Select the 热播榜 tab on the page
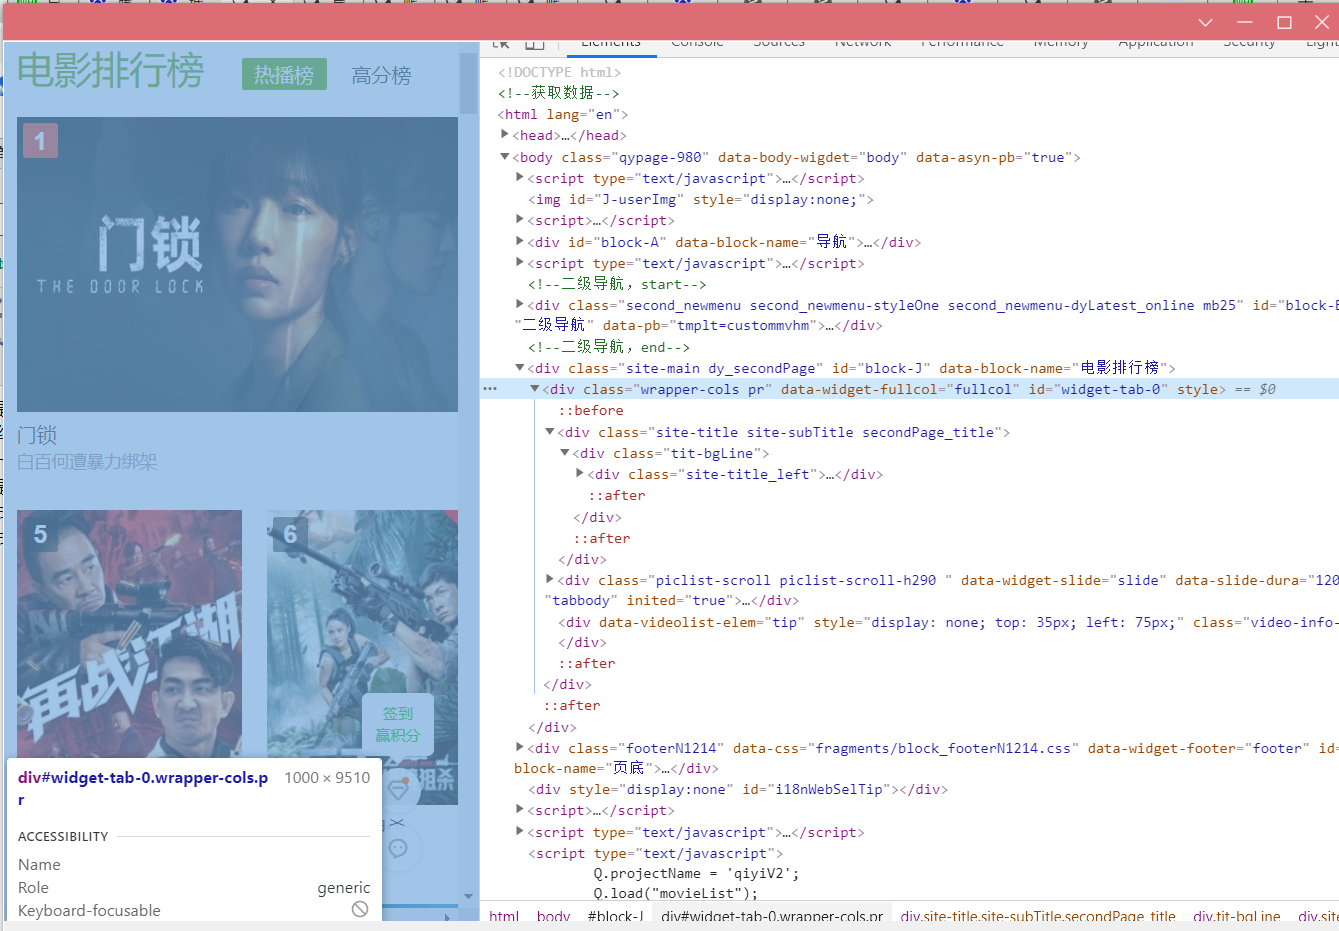Image resolution: width=1339 pixels, height=931 pixels. click(x=284, y=74)
